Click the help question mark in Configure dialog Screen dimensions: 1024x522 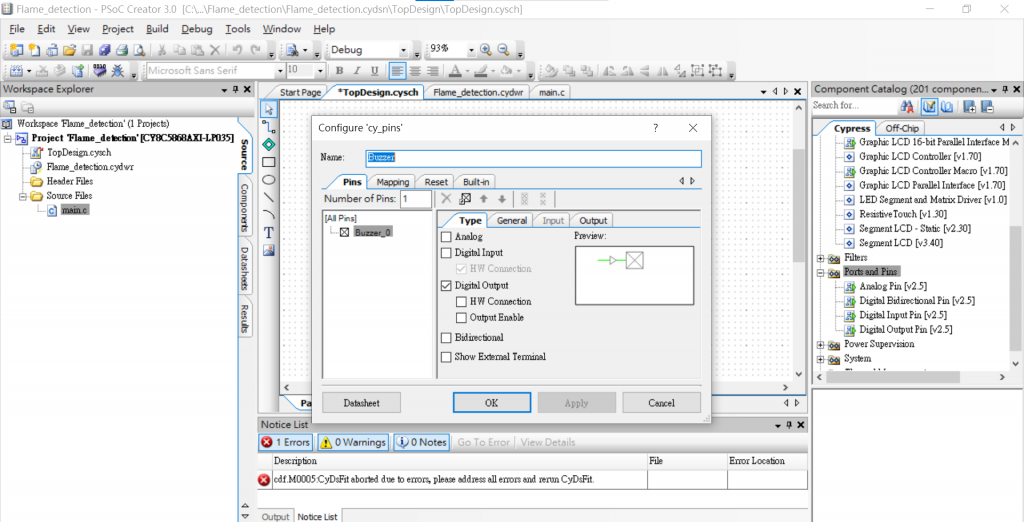coord(656,128)
